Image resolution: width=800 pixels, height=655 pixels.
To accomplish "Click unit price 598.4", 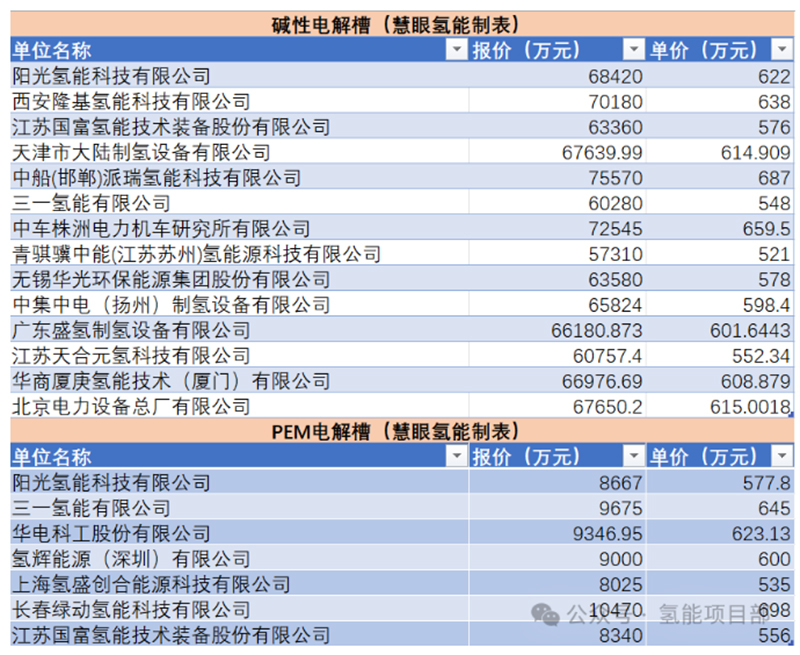I will coord(766,306).
